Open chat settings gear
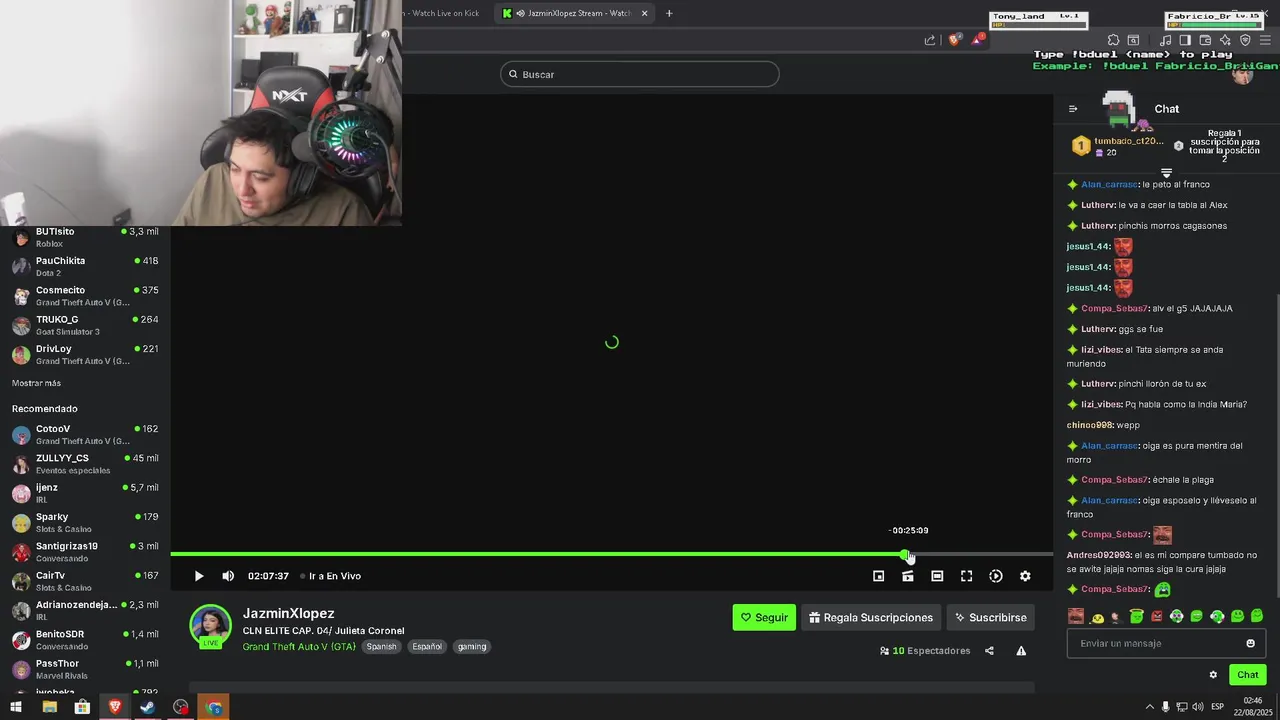Screen dimensions: 1280x720 (1213, 675)
